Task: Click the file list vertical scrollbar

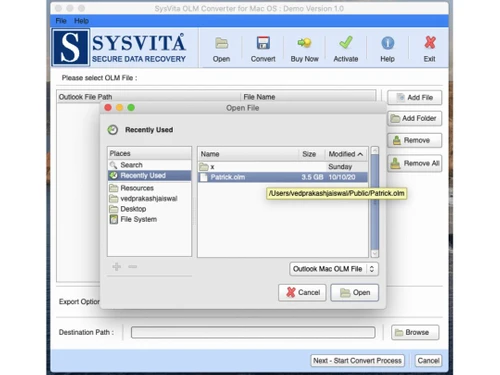Action: [x=375, y=202]
